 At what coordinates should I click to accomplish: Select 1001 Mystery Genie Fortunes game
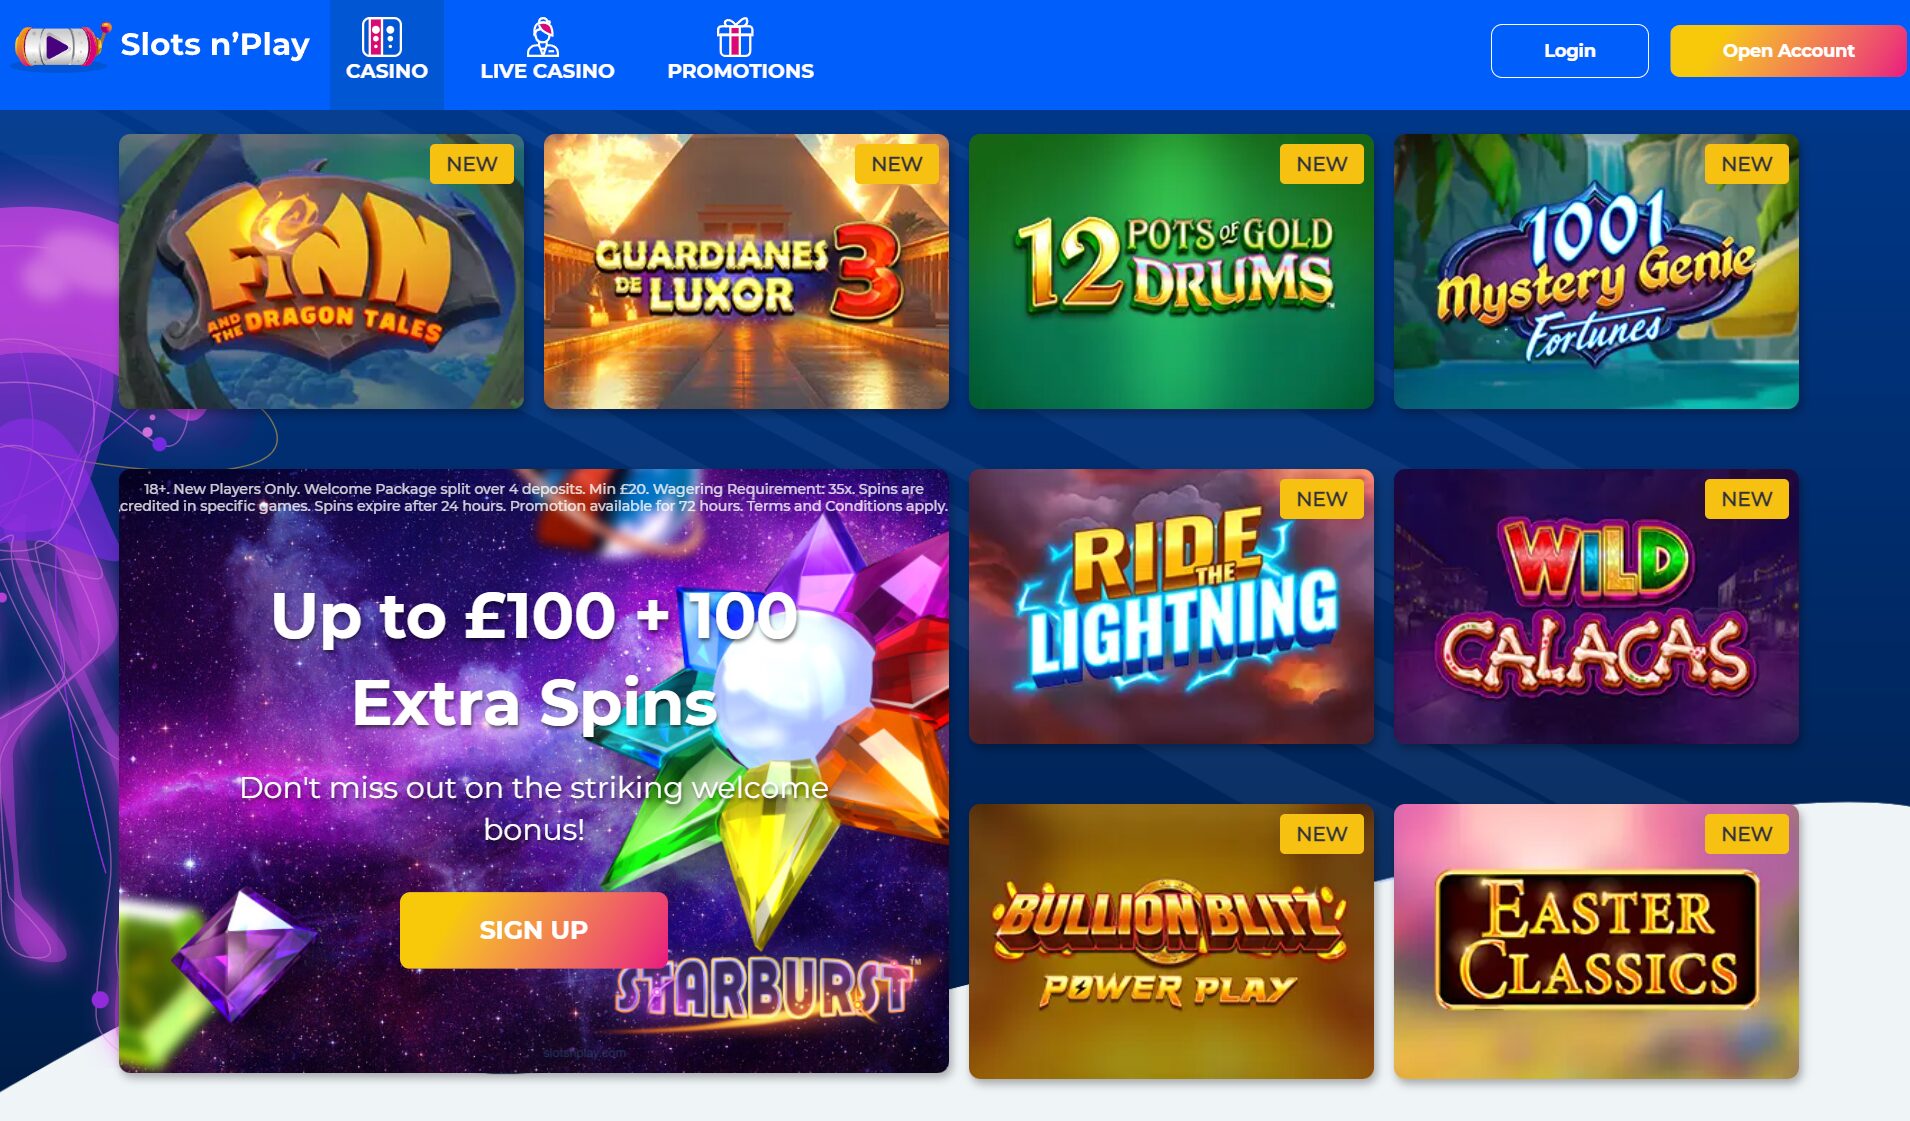tap(1596, 271)
